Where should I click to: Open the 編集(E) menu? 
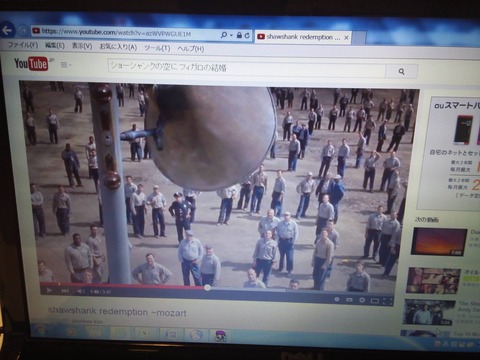[x=55, y=46]
